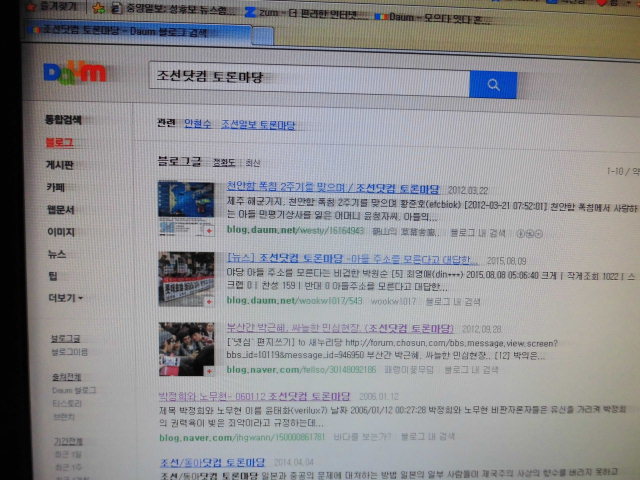Click the new tab button beside active tab
This screenshot has height=480, width=640.
[262, 36]
